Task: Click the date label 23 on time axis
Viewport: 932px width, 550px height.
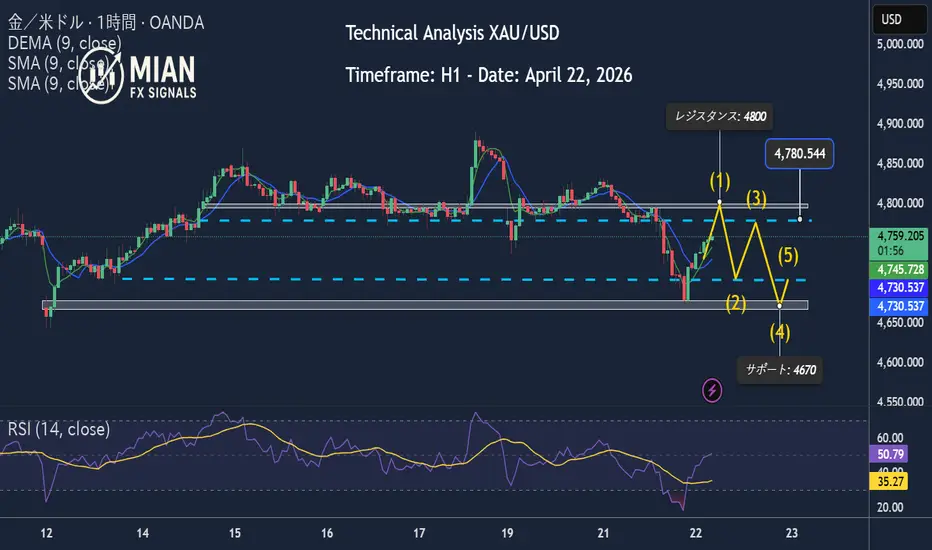Action: pos(792,533)
